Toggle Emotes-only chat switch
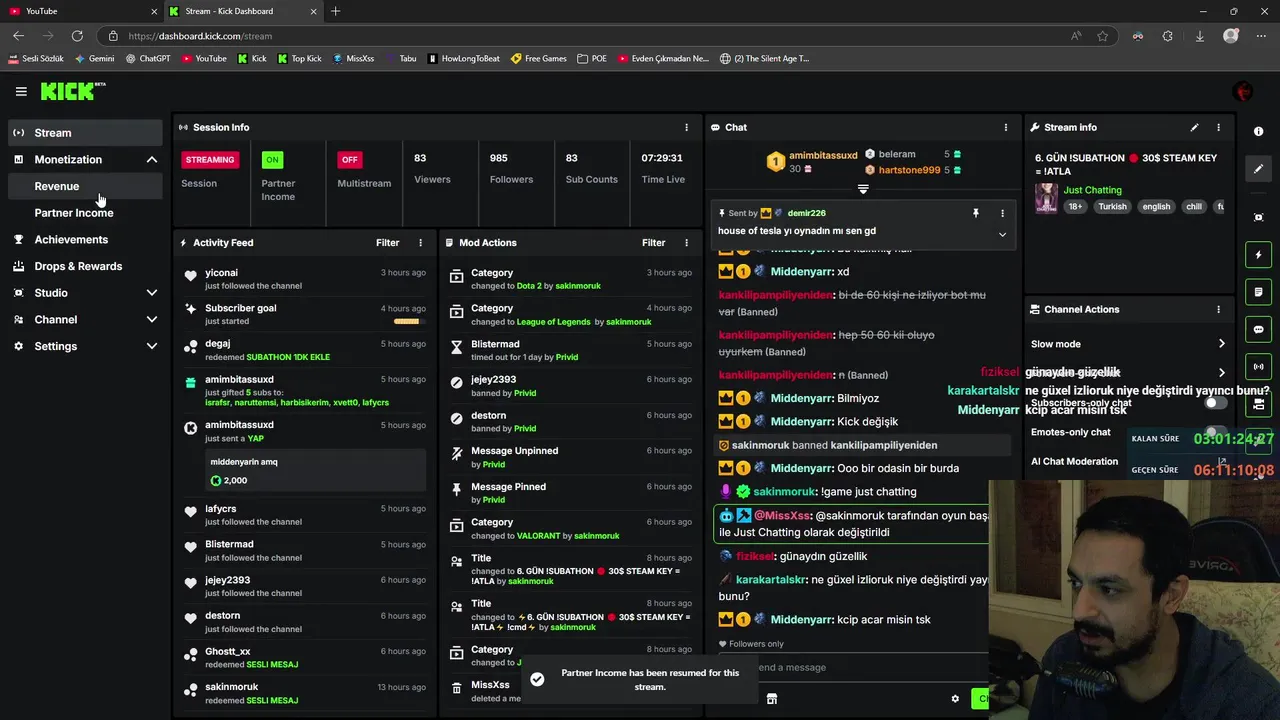 (1215, 432)
